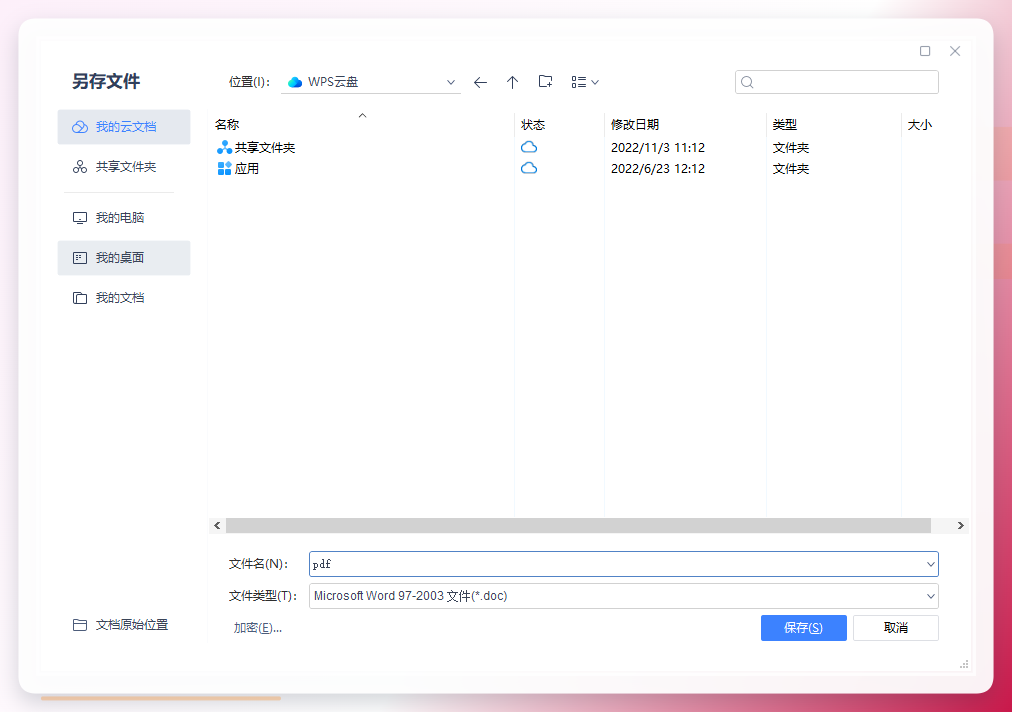1012x712 pixels.
Task: Click cloud status icon of 共享文件夹
Action: click(529, 147)
